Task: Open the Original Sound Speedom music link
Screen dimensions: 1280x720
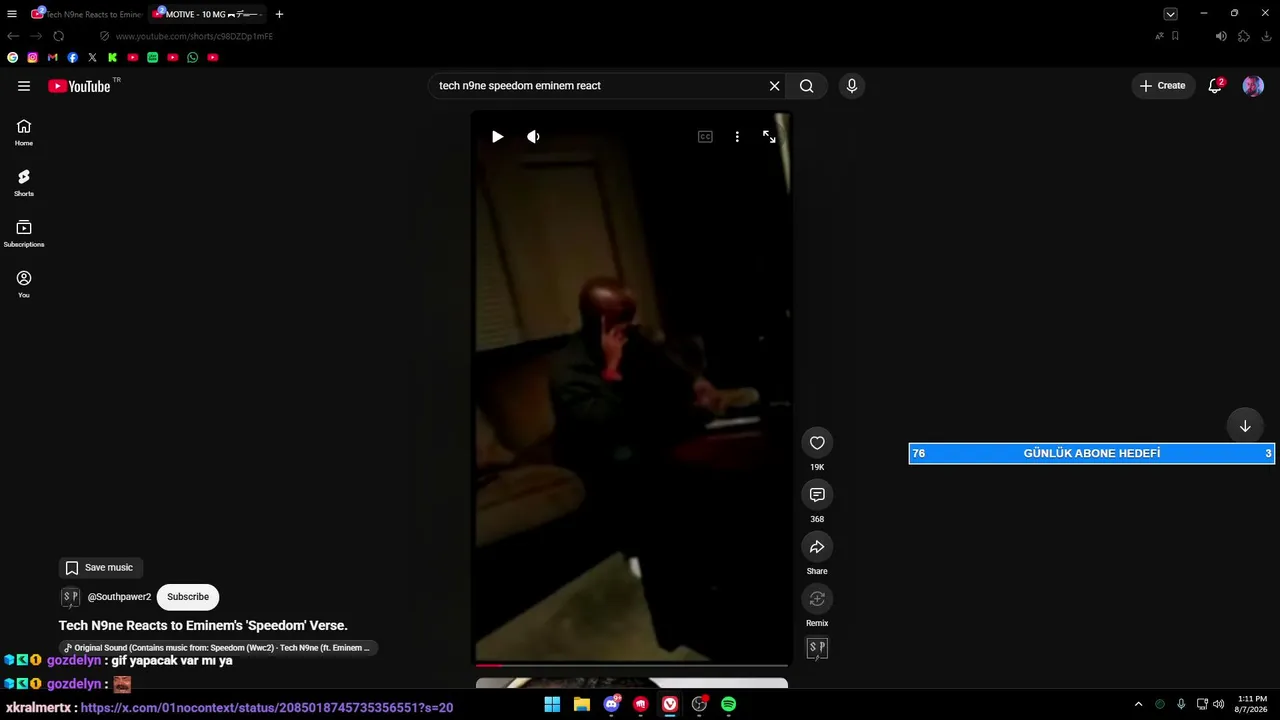Action: tap(217, 648)
